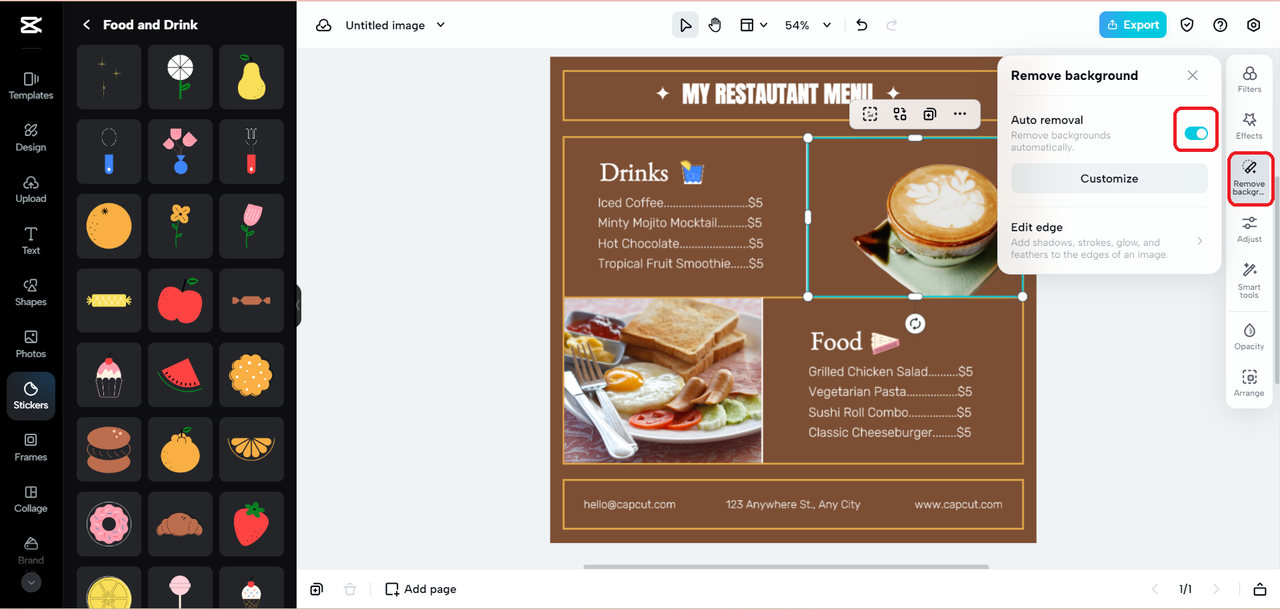Add the strawberry sticker
Screen dimensions: 1280x609
click(x=251, y=523)
